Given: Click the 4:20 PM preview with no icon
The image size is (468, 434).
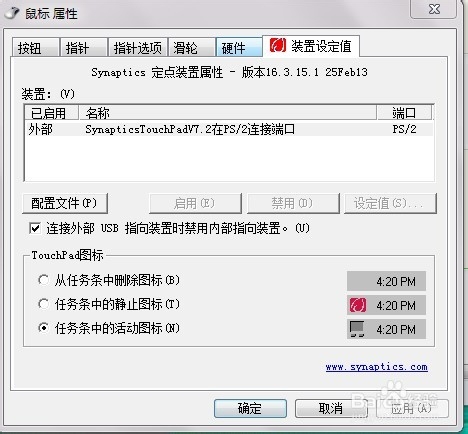Looking at the screenshot, I should click(386, 281).
